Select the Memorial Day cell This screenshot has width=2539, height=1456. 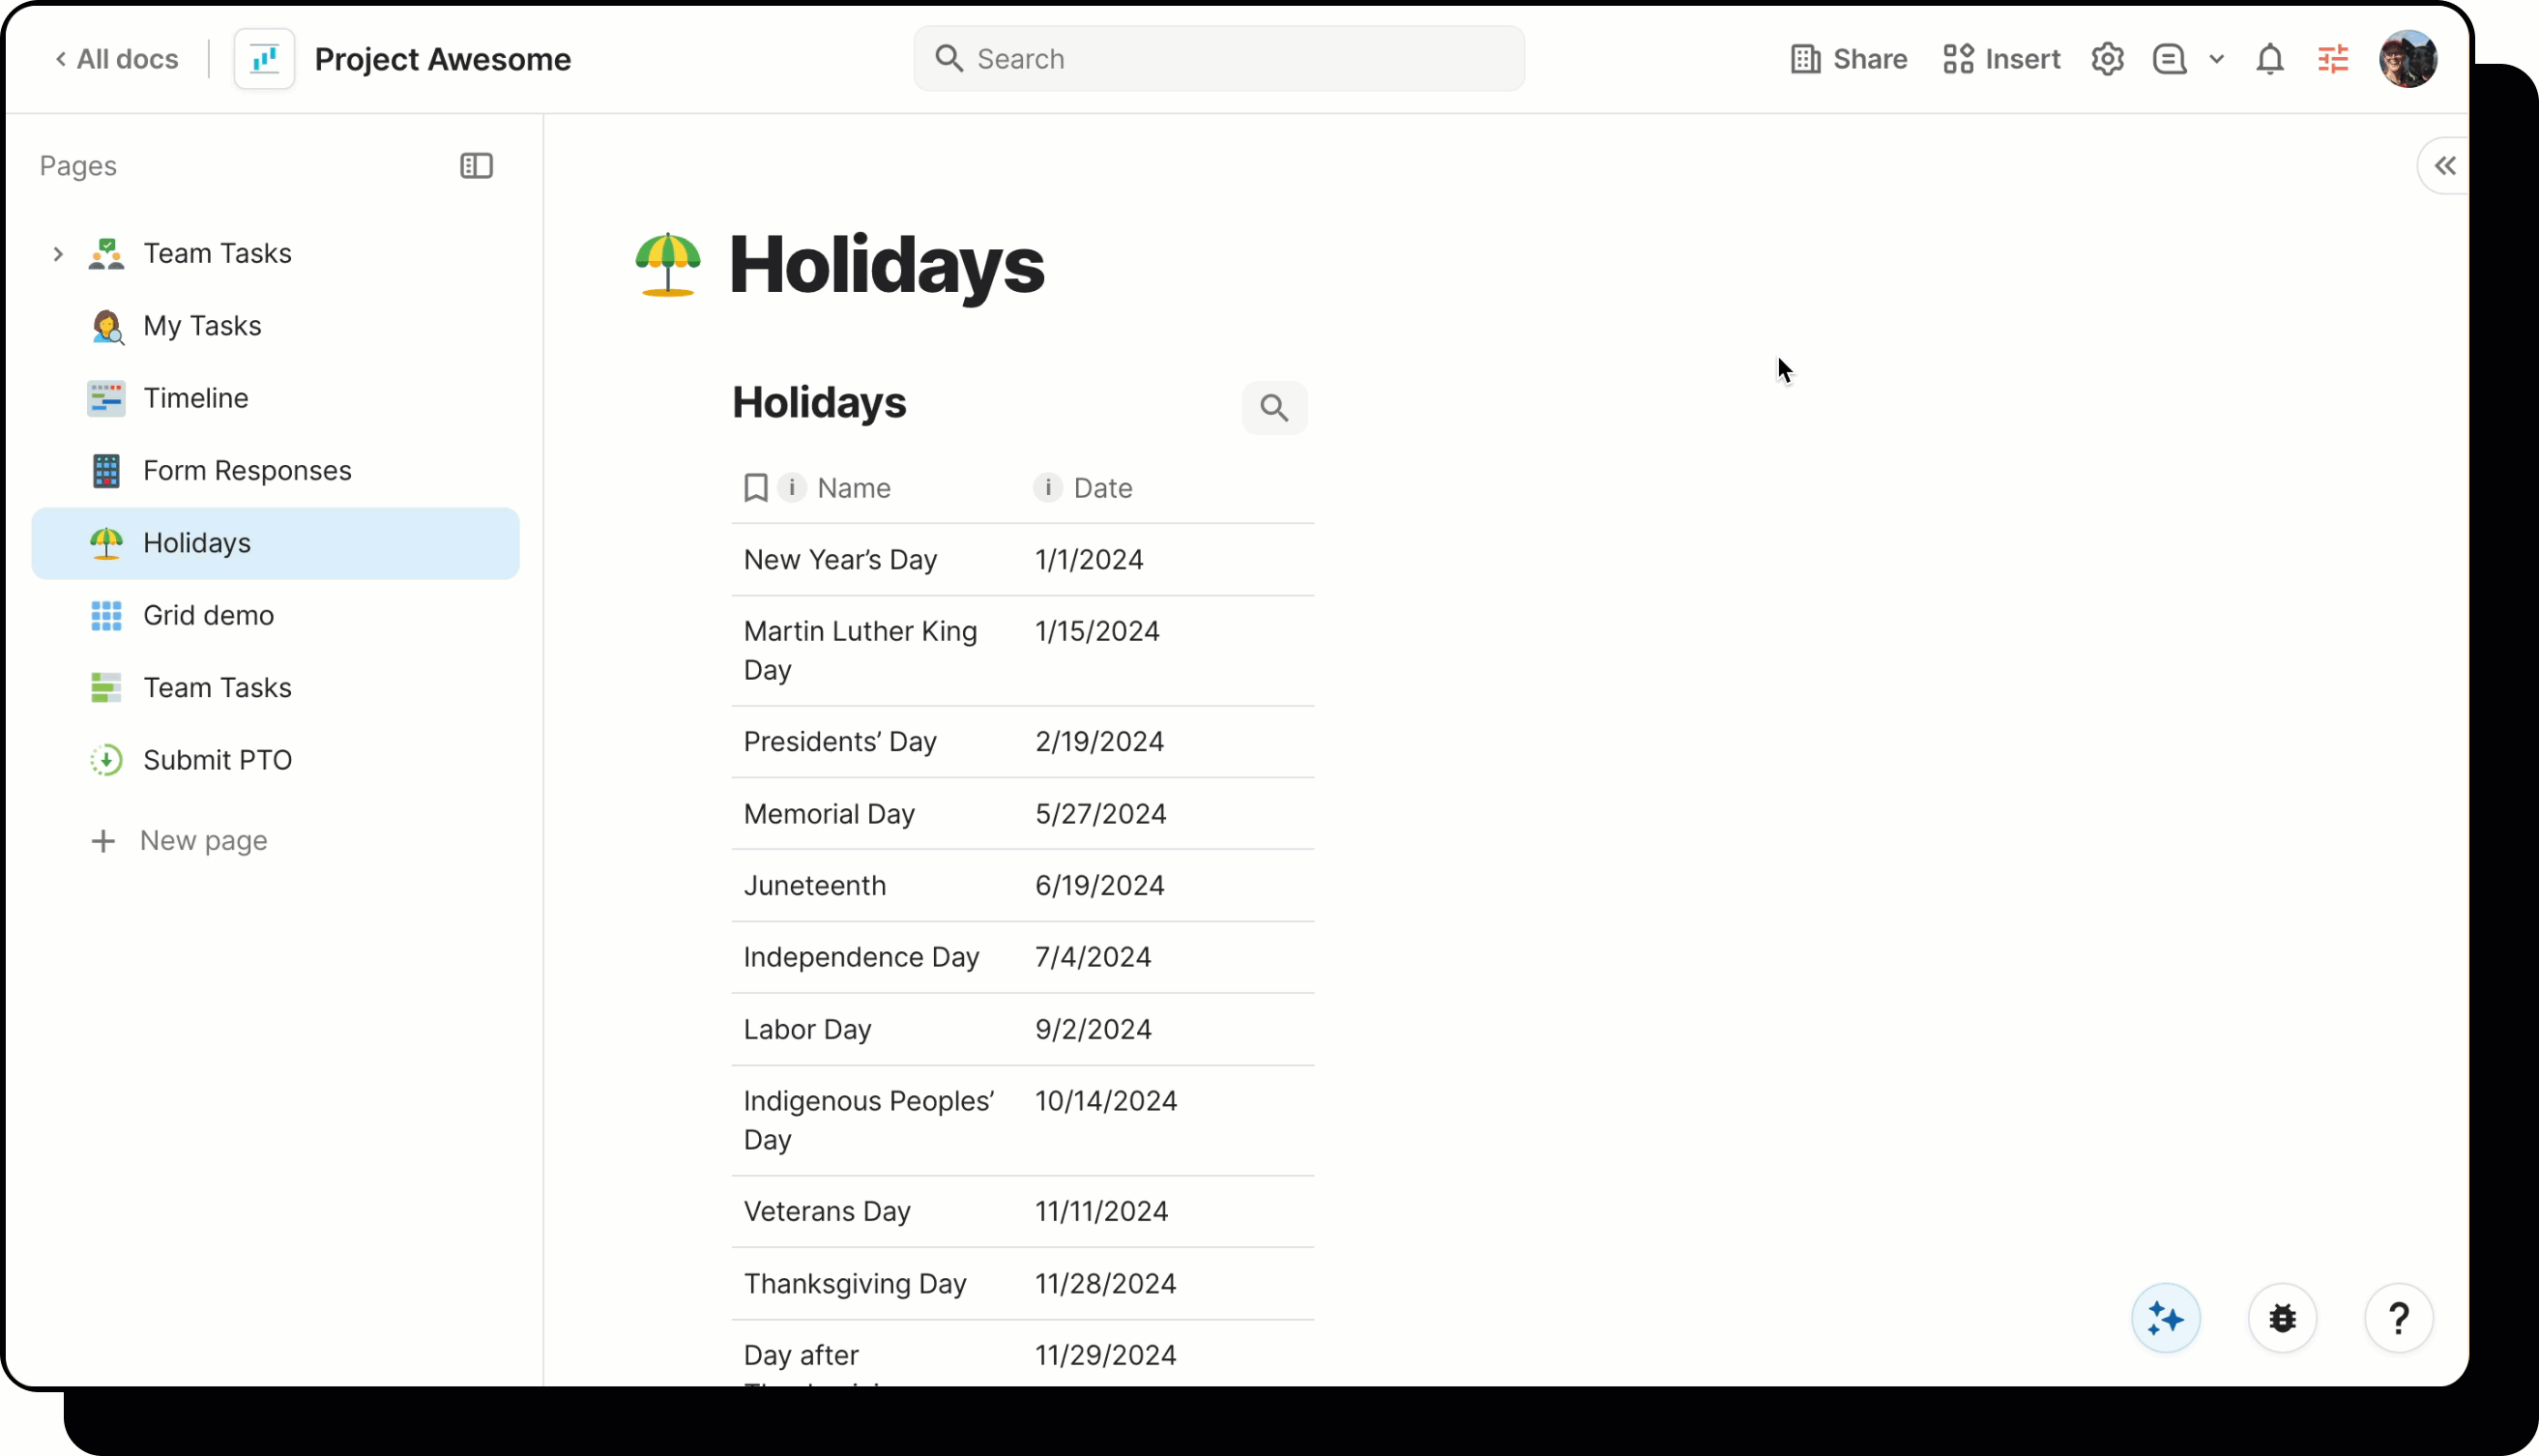click(x=876, y=814)
